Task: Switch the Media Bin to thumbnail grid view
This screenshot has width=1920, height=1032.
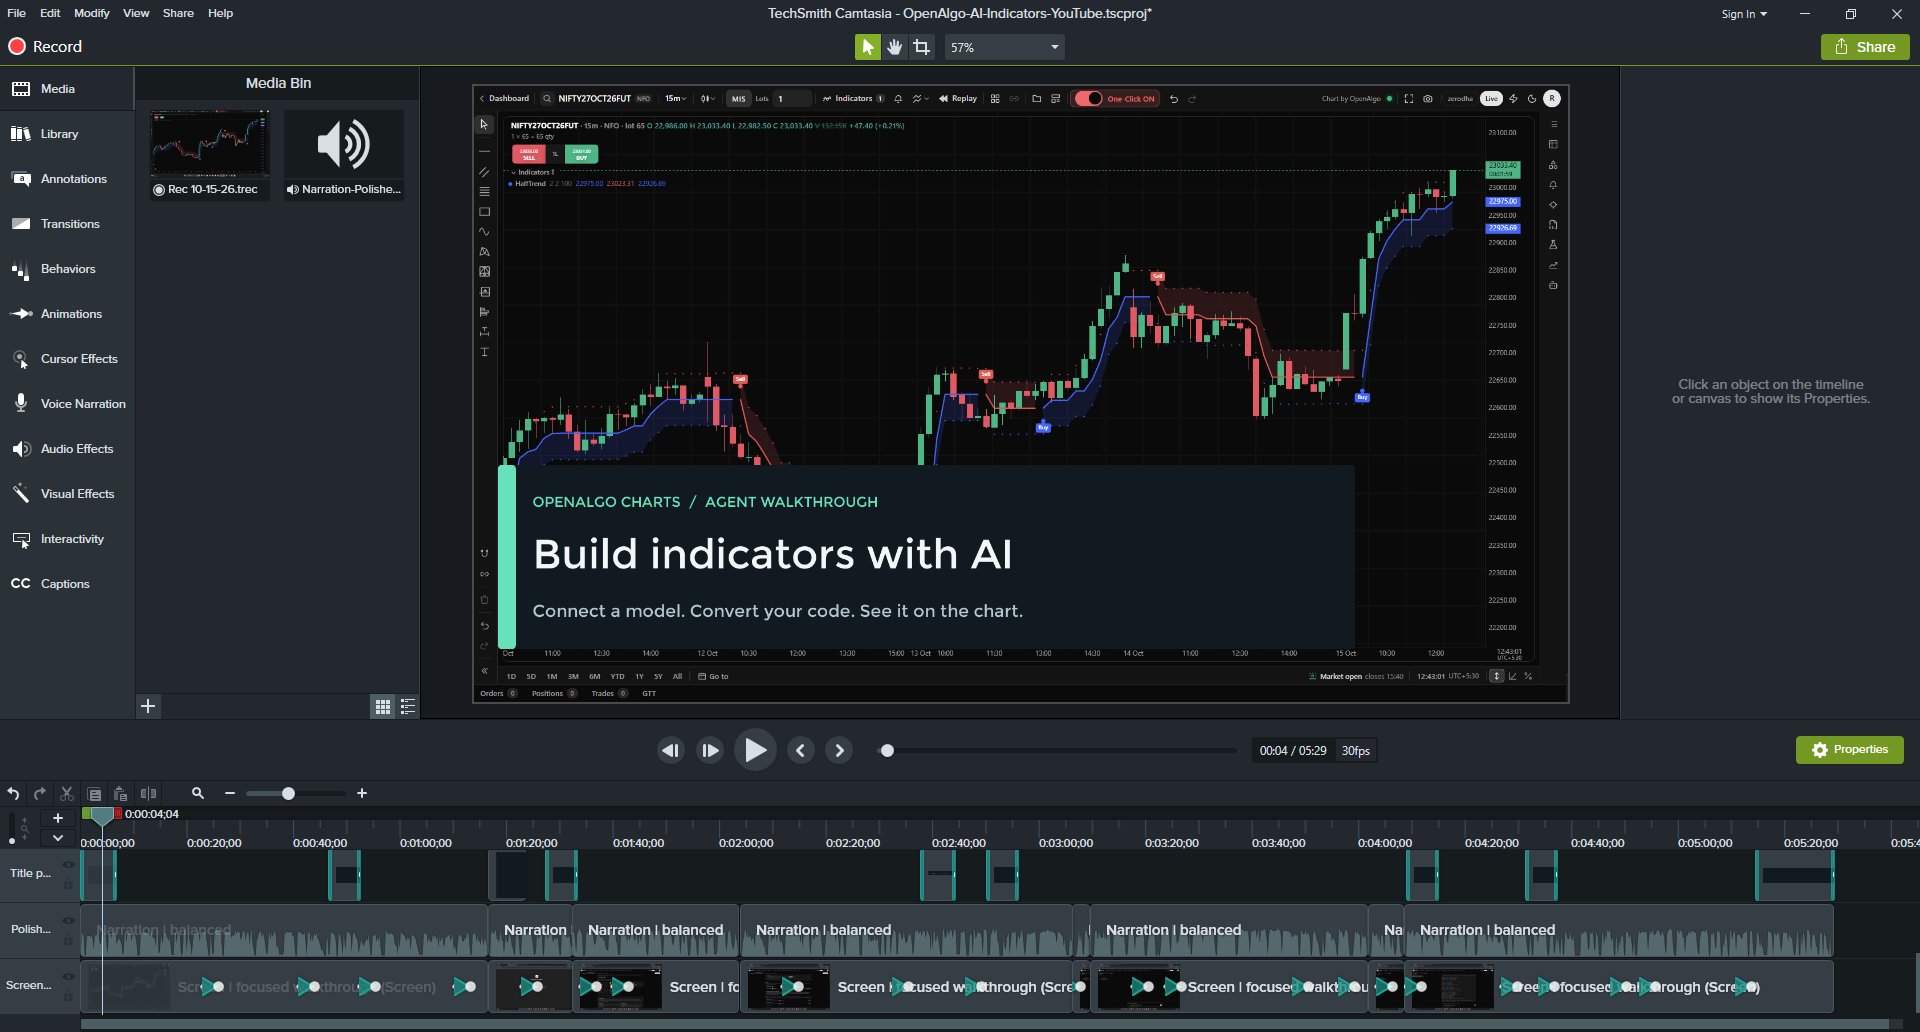Action: [382, 707]
